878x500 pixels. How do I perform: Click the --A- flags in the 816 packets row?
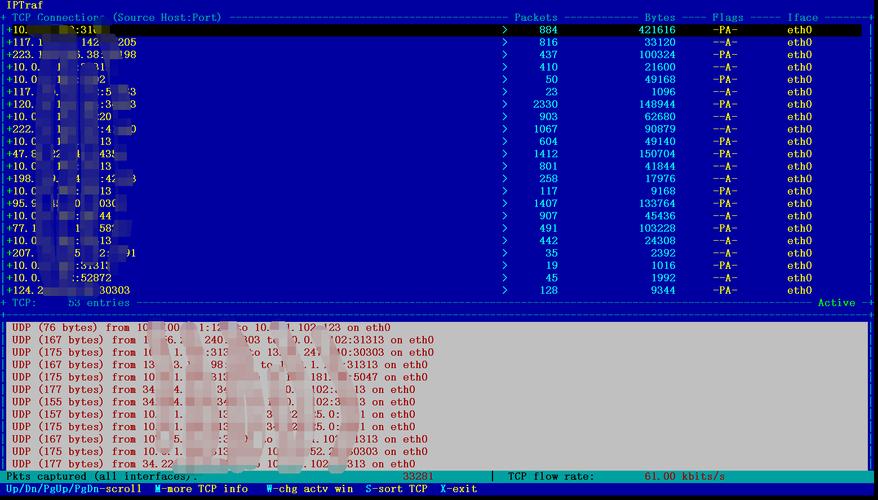(725, 43)
